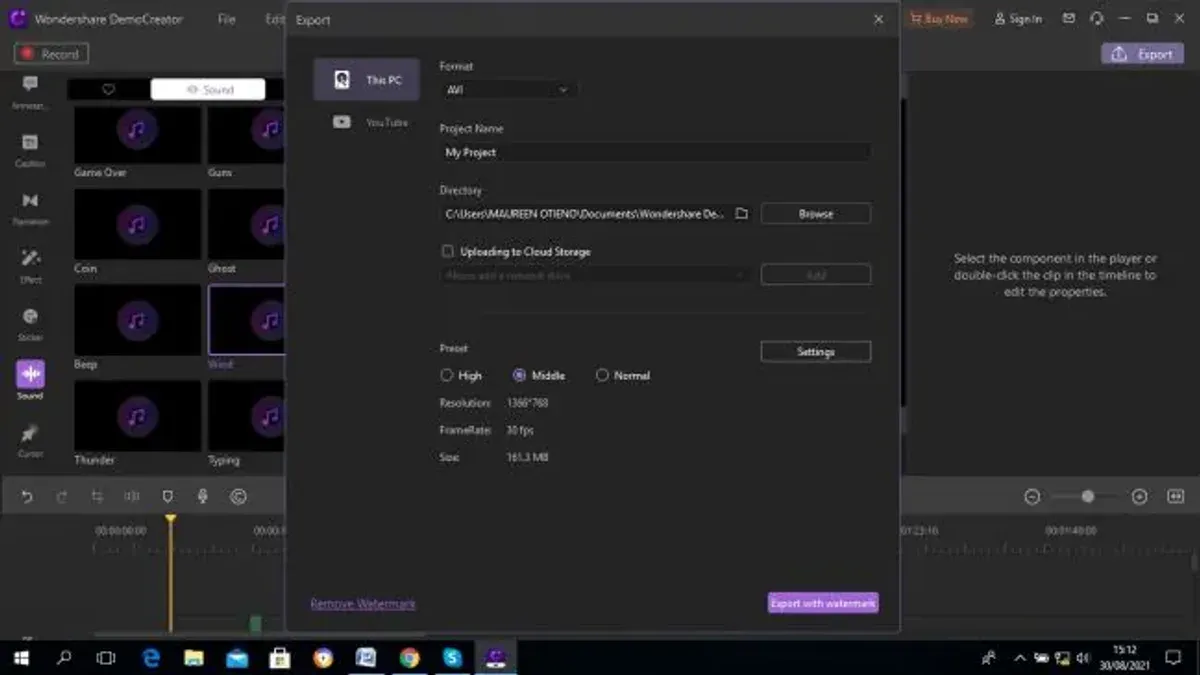Click the Remove Watermark link
1200x675 pixels.
[363, 604]
